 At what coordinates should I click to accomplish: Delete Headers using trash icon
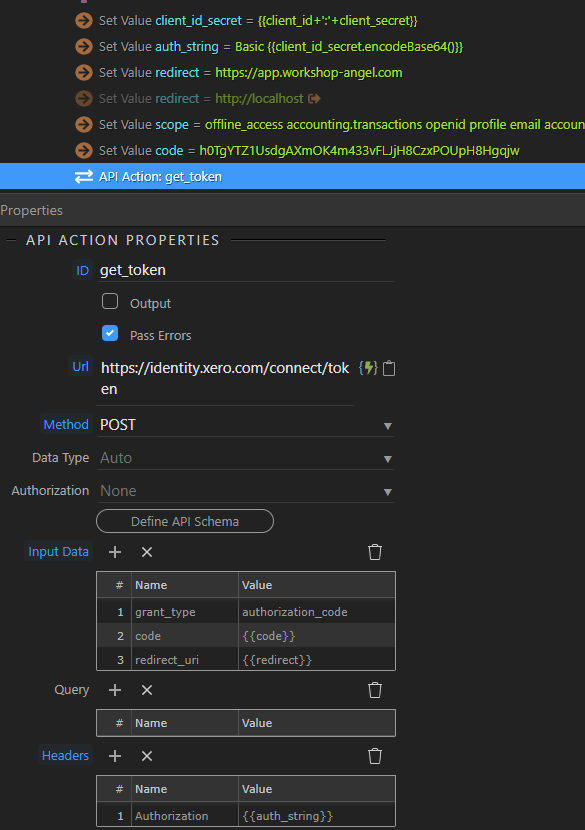pos(375,756)
